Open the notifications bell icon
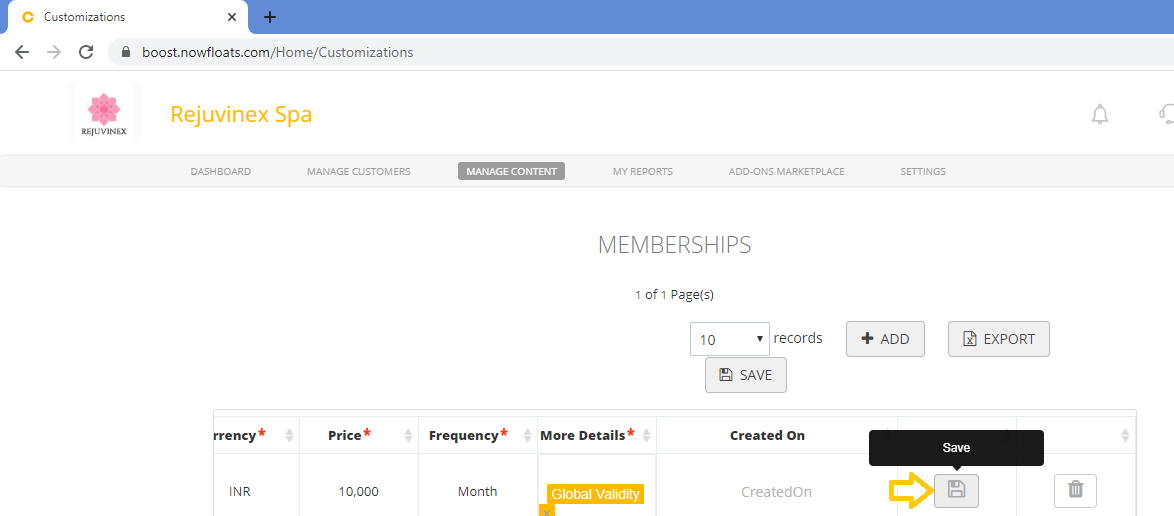 click(1100, 115)
